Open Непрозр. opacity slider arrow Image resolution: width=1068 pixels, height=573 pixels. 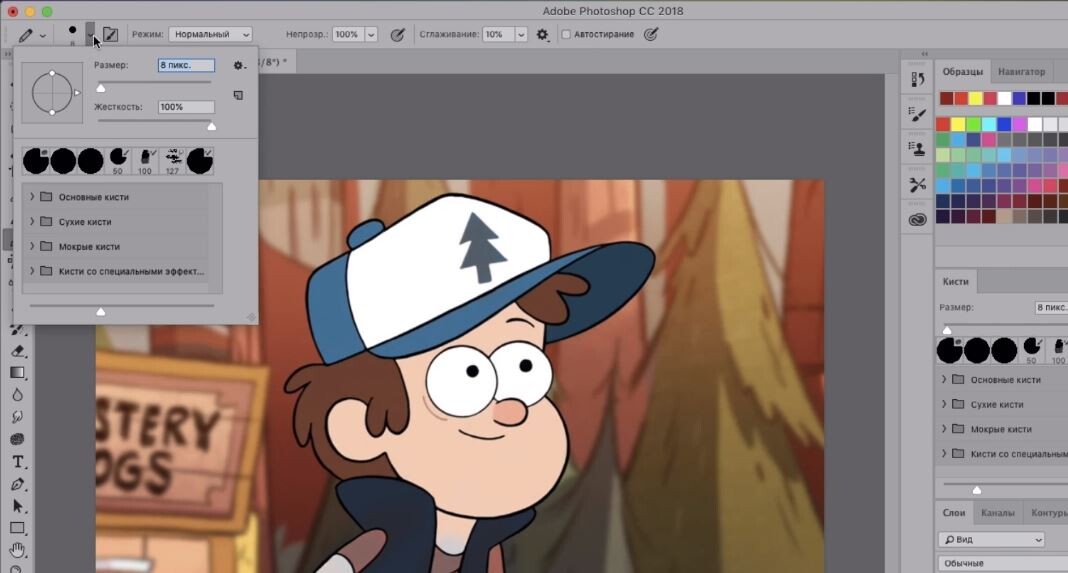tap(371, 34)
